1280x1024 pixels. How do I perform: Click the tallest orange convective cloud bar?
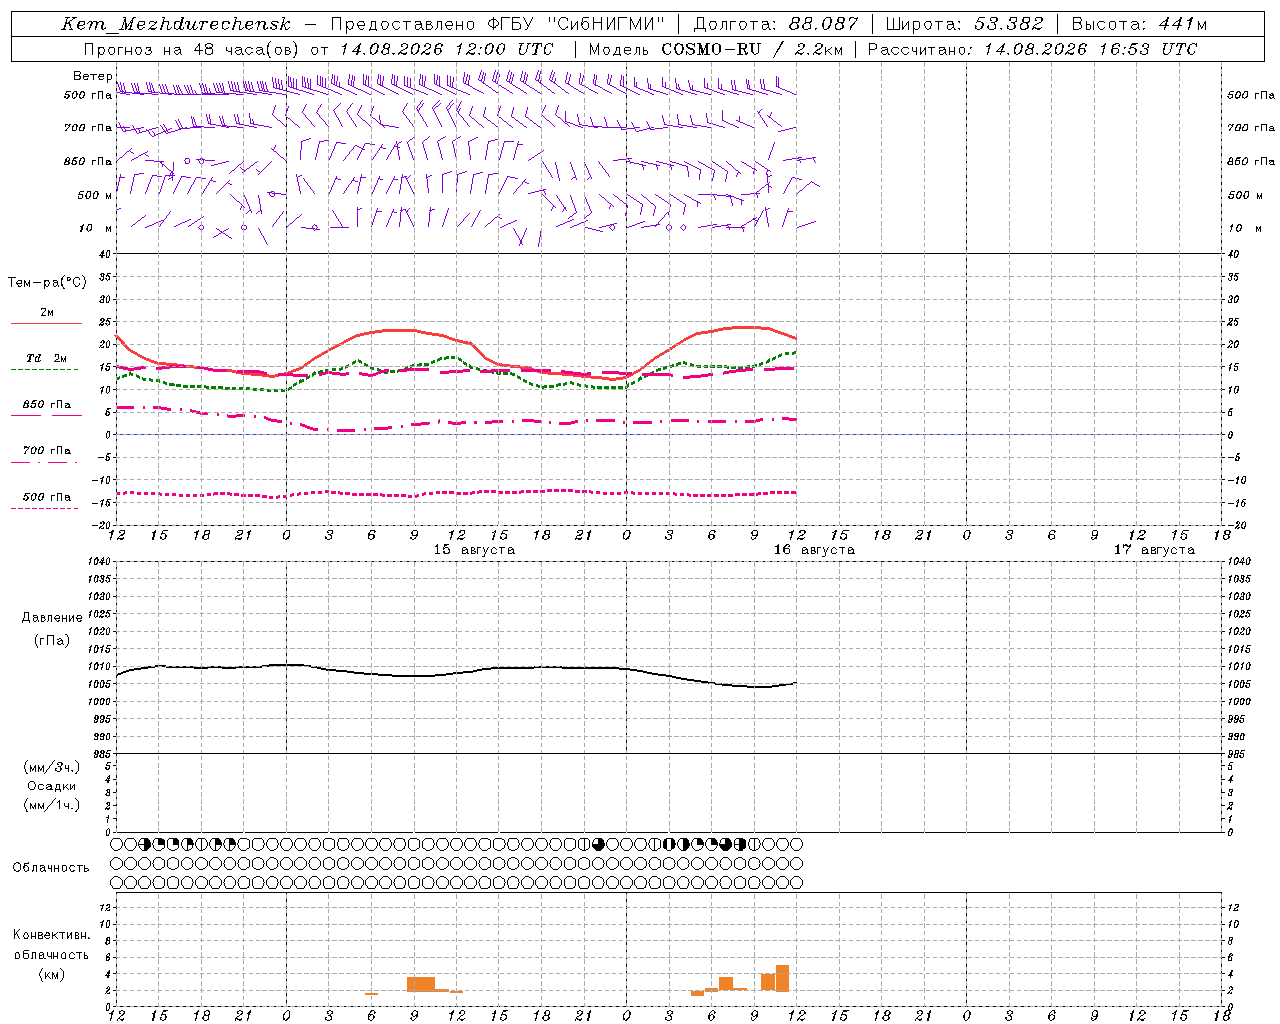(782, 978)
